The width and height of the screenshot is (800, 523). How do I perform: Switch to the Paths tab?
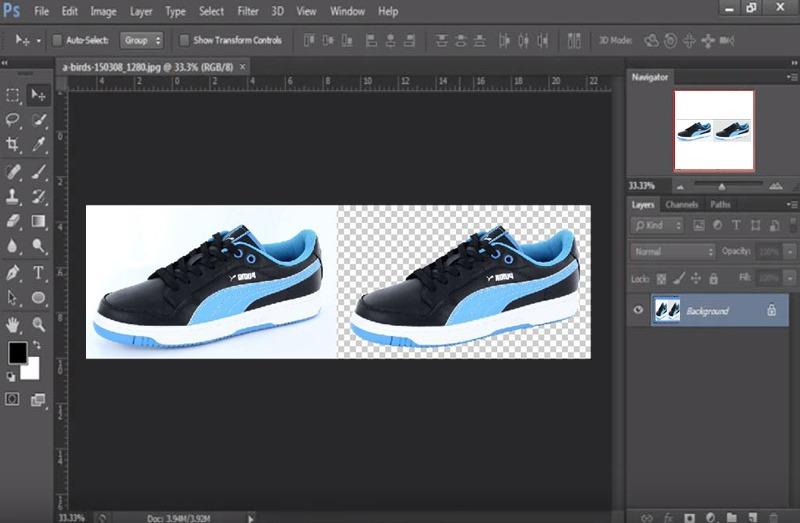tap(720, 205)
